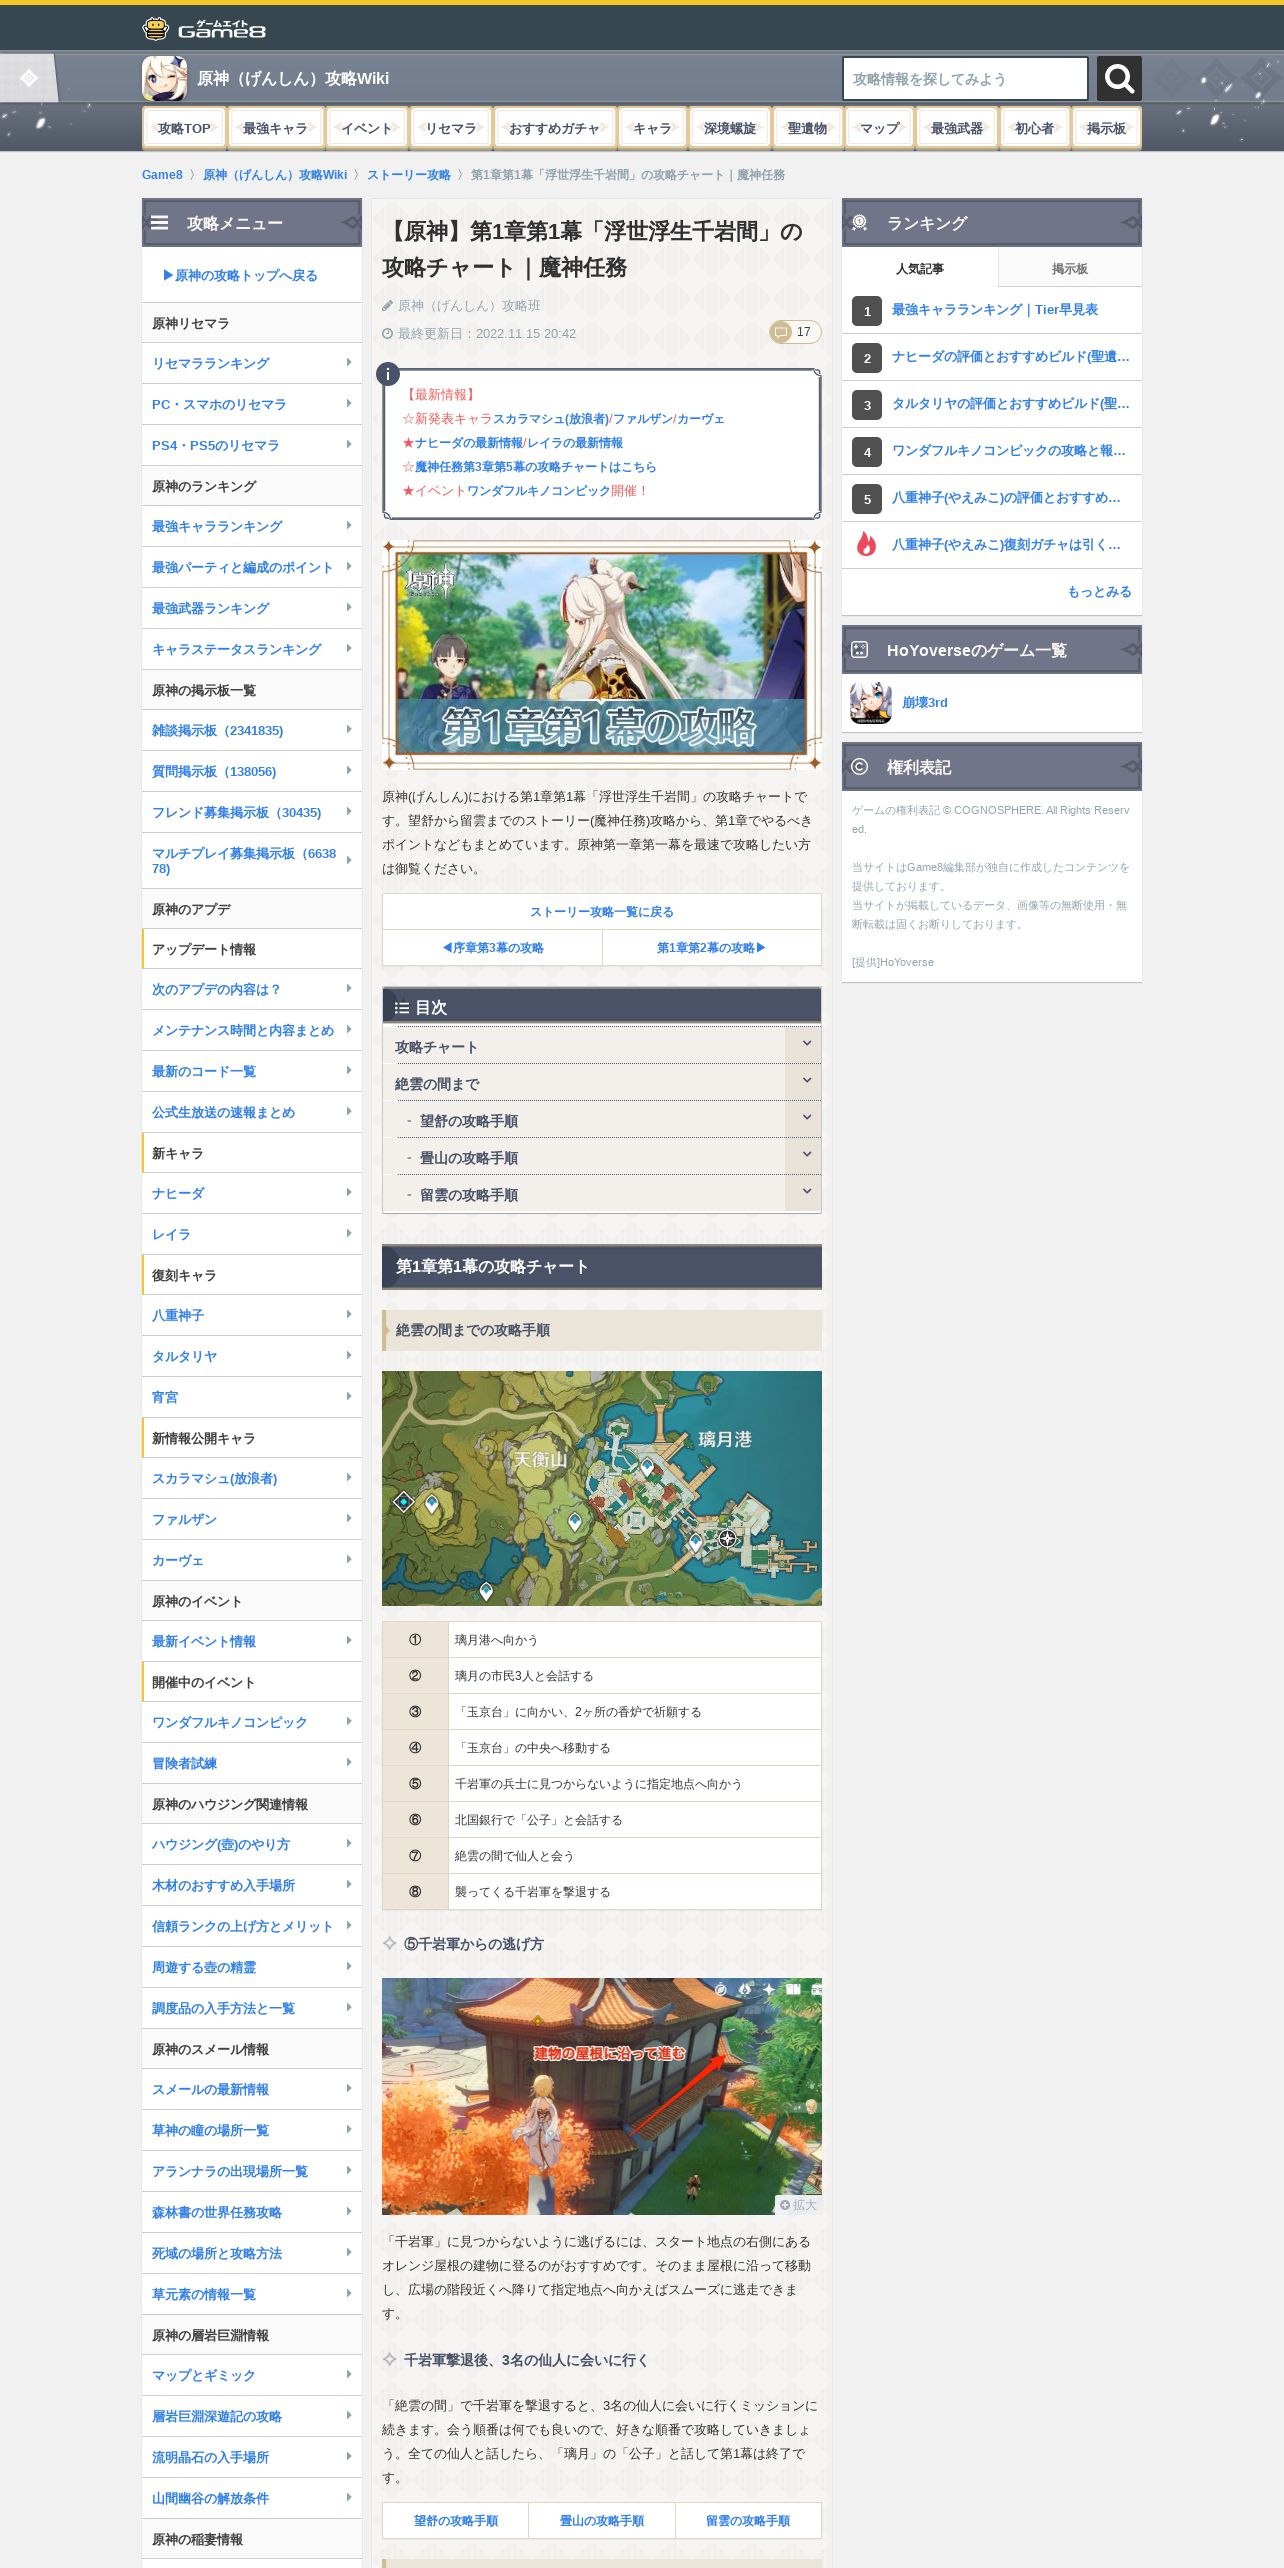
Task: Expand the 攻略チャート contents chevron
Action: coord(805,1044)
